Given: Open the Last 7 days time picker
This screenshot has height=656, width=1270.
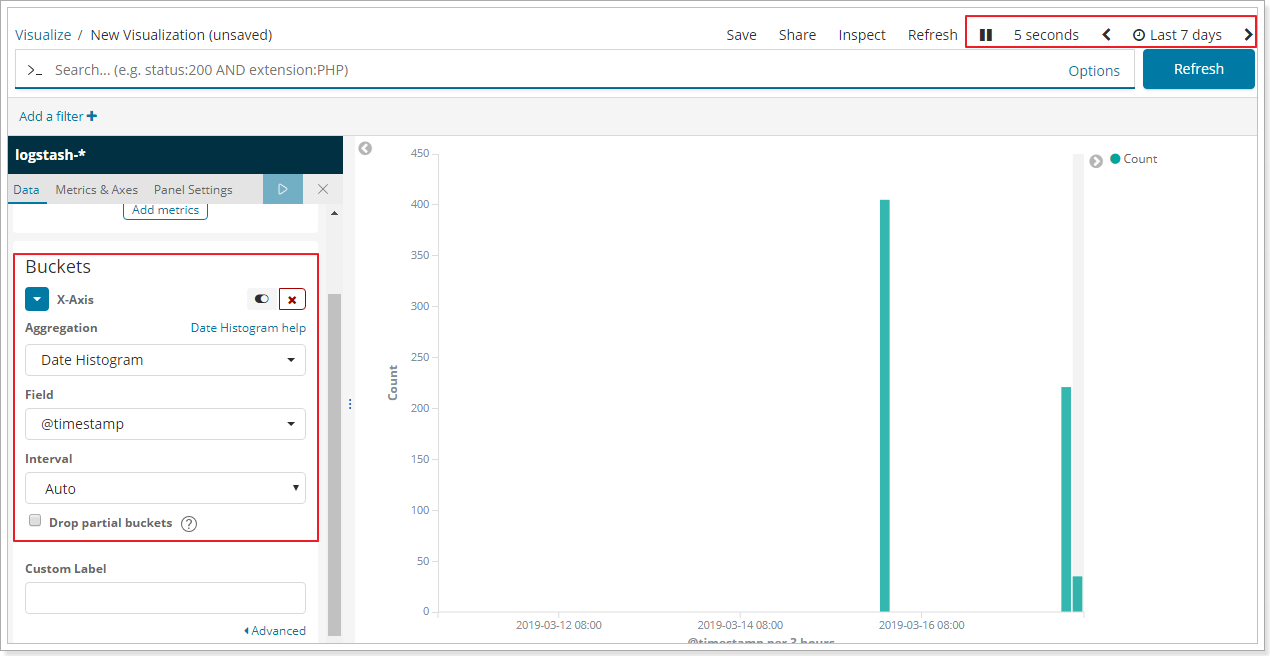Looking at the screenshot, I should pos(1177,35).
